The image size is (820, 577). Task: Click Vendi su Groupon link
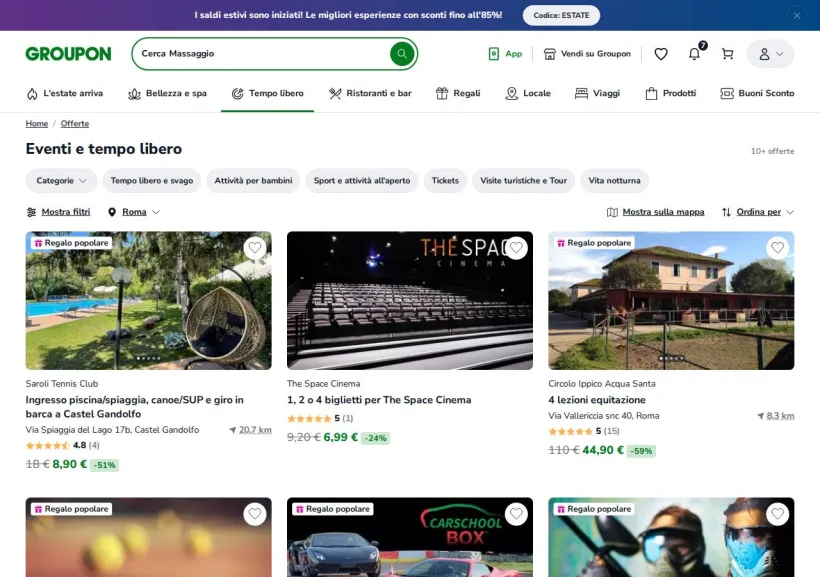point(587,53)
